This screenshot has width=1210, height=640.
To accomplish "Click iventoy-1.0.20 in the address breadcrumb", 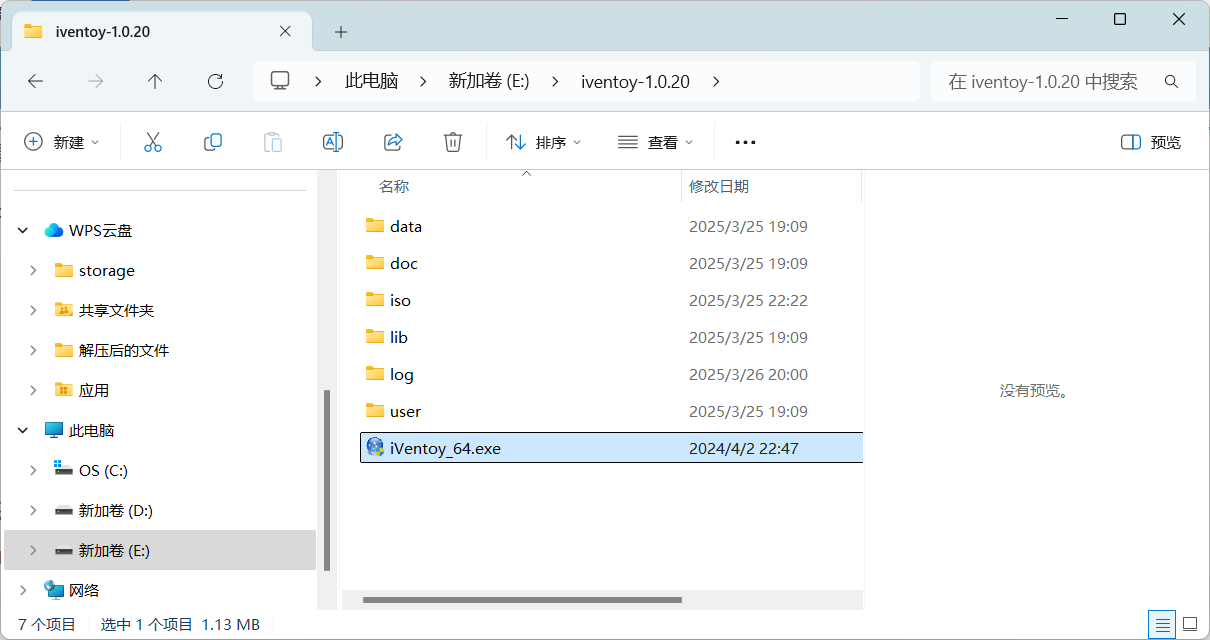I will point(635,81).
